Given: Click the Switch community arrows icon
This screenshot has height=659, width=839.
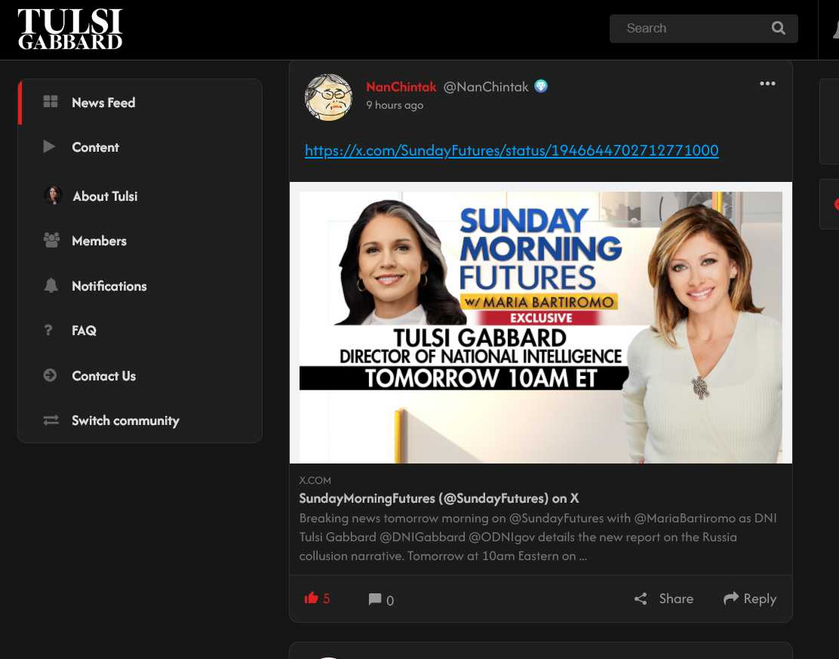Looking at the screenshot, I should pos(51,420).
